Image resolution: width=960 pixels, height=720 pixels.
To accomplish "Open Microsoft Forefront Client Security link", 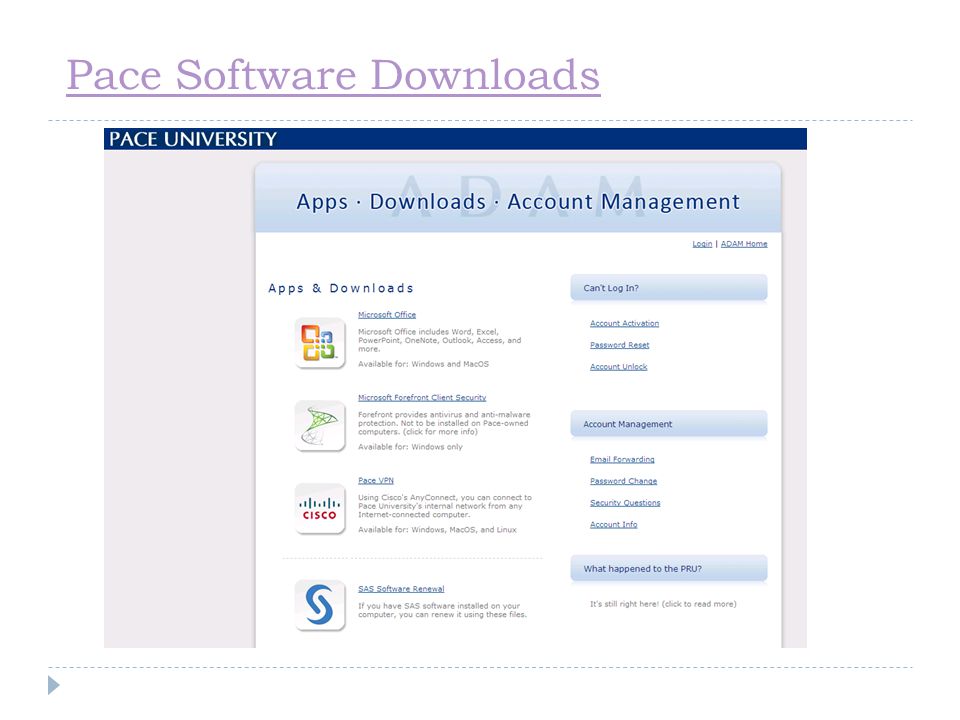I will pyautogui.click(x=422, y=397).
